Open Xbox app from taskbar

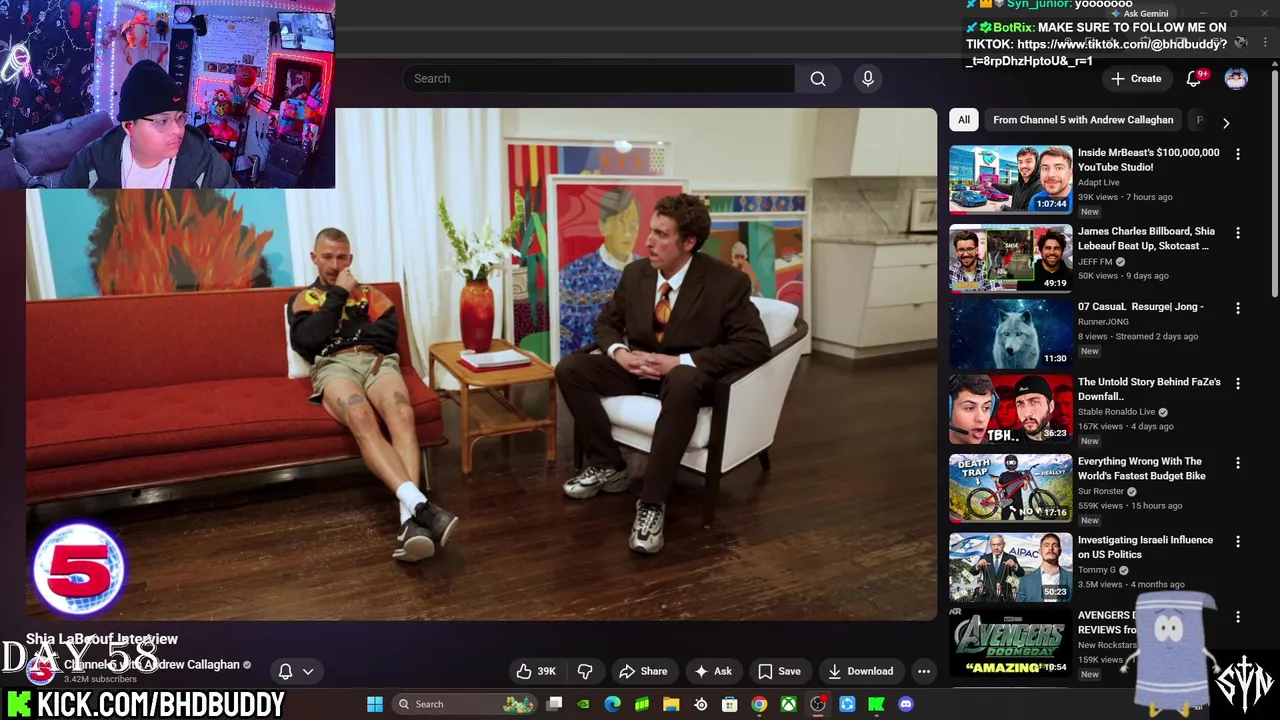[x=789, y=704]
